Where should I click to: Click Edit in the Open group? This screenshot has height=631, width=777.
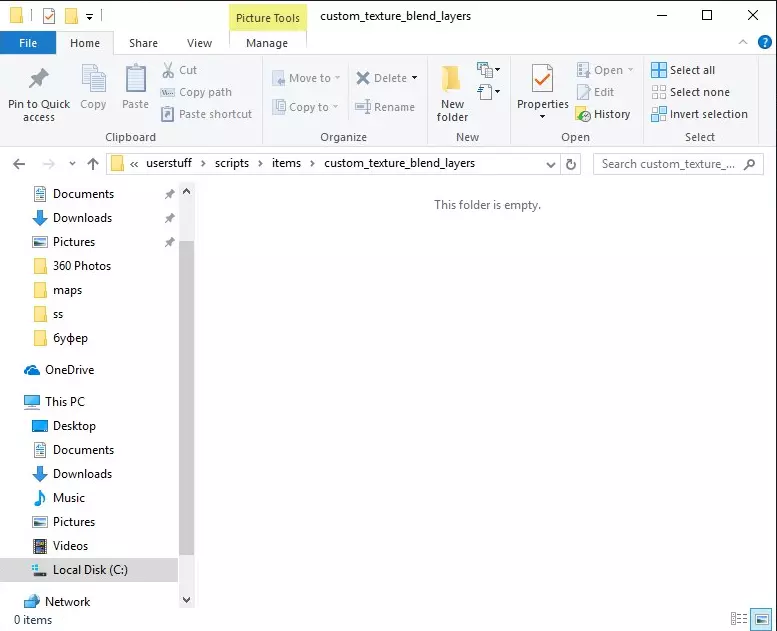(x=595, y=92)
